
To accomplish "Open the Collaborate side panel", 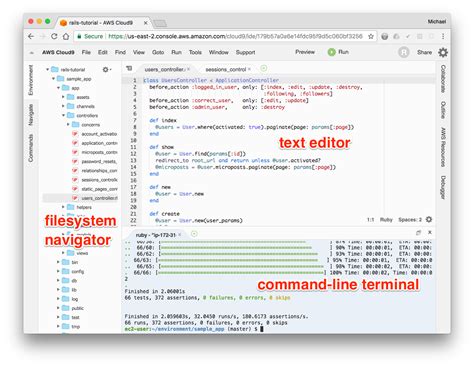I will pos(443,79).
